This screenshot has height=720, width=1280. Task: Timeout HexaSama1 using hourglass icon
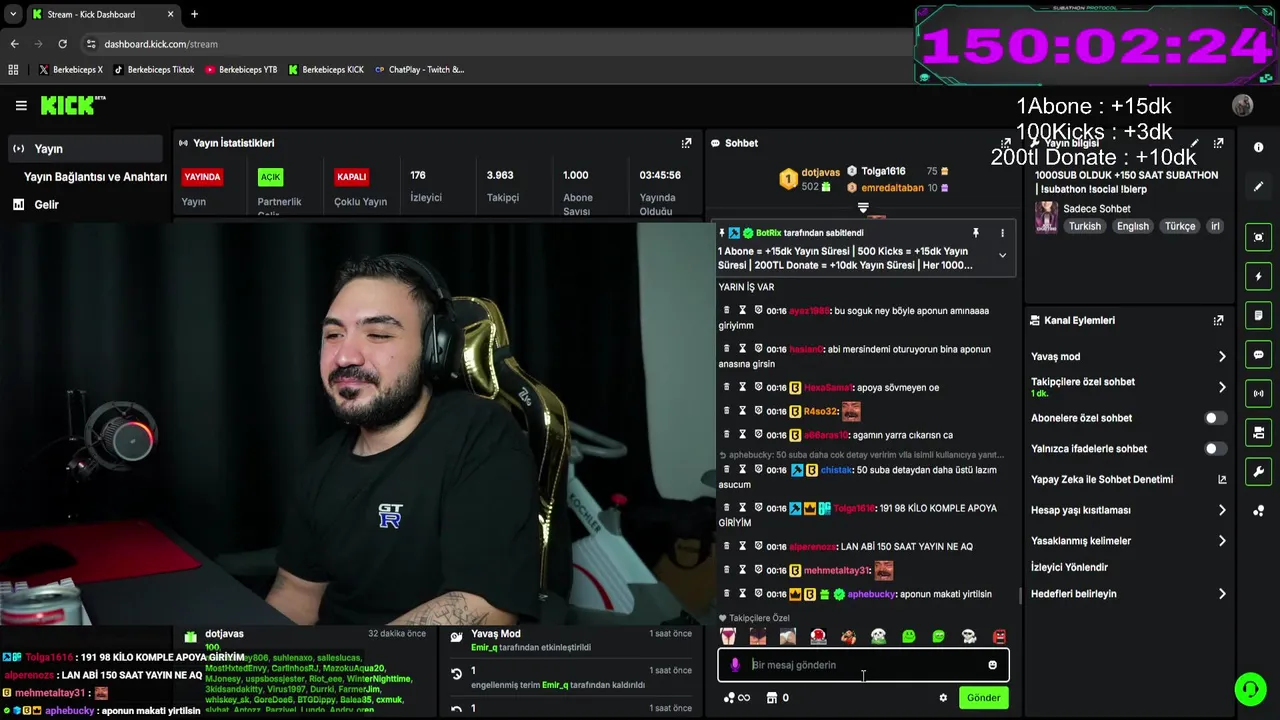[742, 387]
